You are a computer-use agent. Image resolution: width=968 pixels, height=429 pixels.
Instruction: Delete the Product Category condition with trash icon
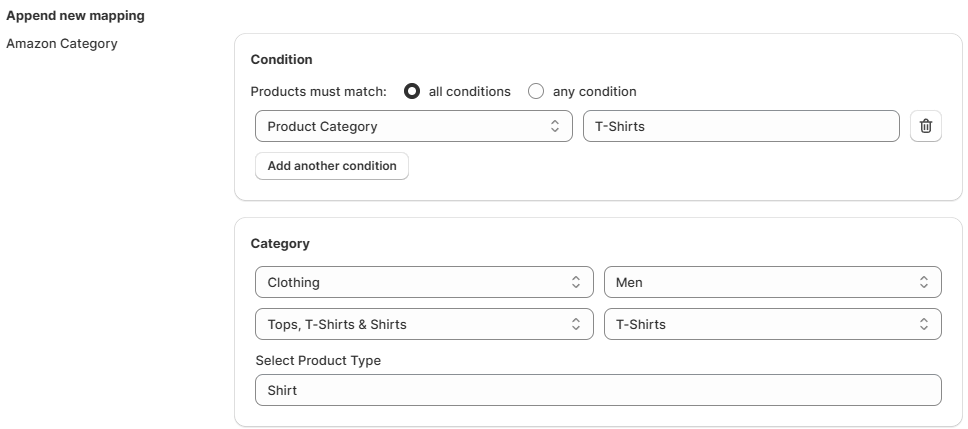(925, 126)
